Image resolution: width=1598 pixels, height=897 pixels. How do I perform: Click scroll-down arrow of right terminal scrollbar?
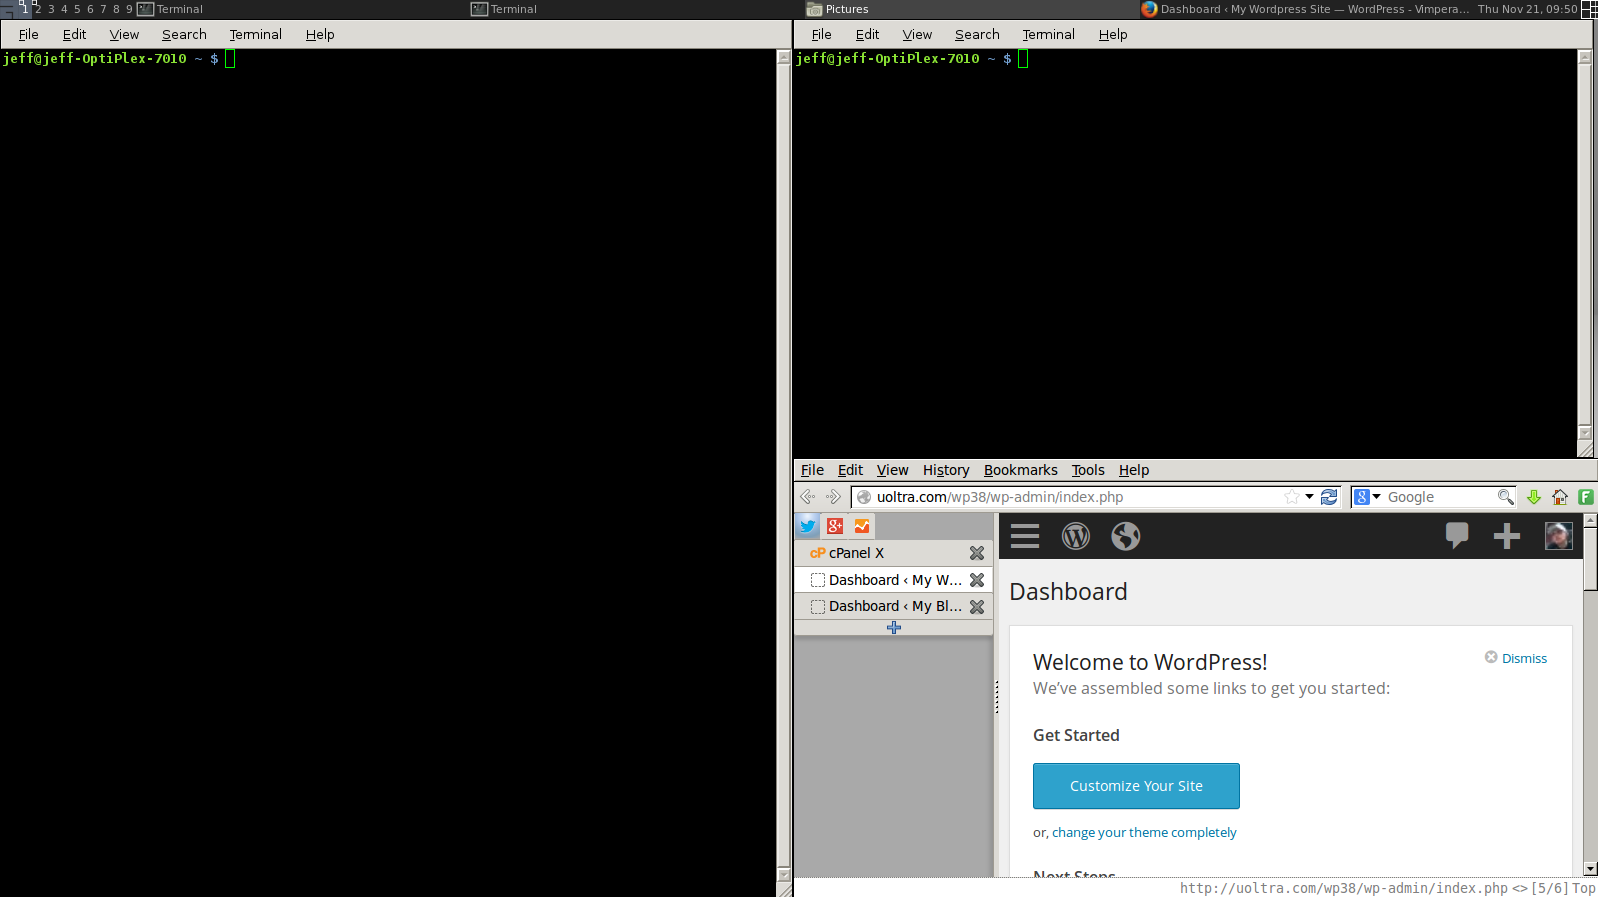coord(1585,433)
